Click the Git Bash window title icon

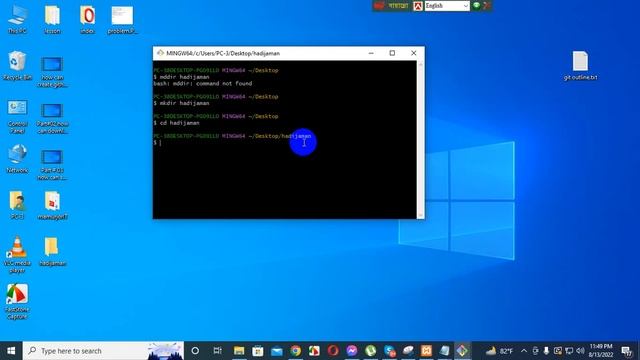160,53
